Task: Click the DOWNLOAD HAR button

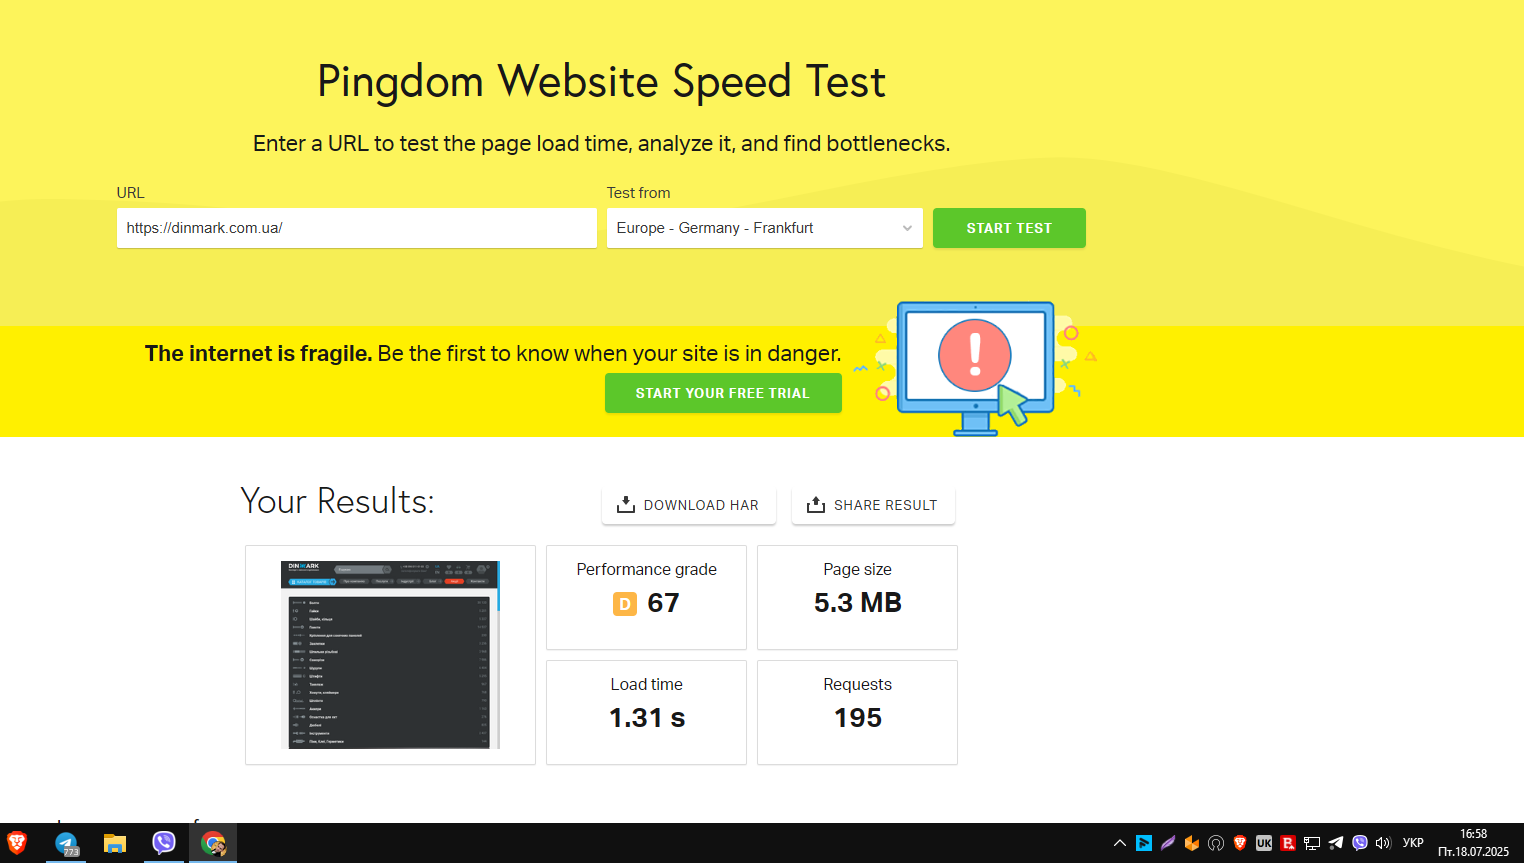Action: 689,505
